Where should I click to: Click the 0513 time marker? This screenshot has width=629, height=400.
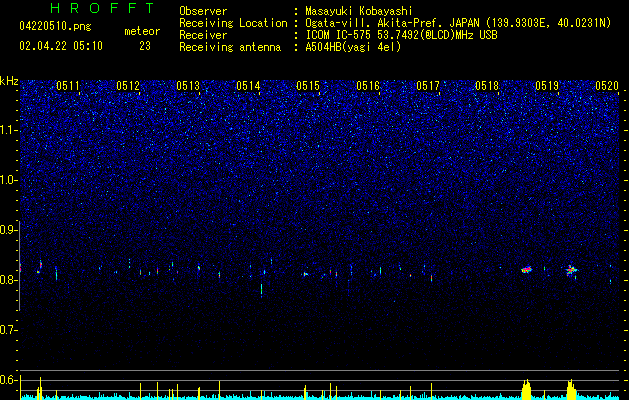[x=188, y=85]
